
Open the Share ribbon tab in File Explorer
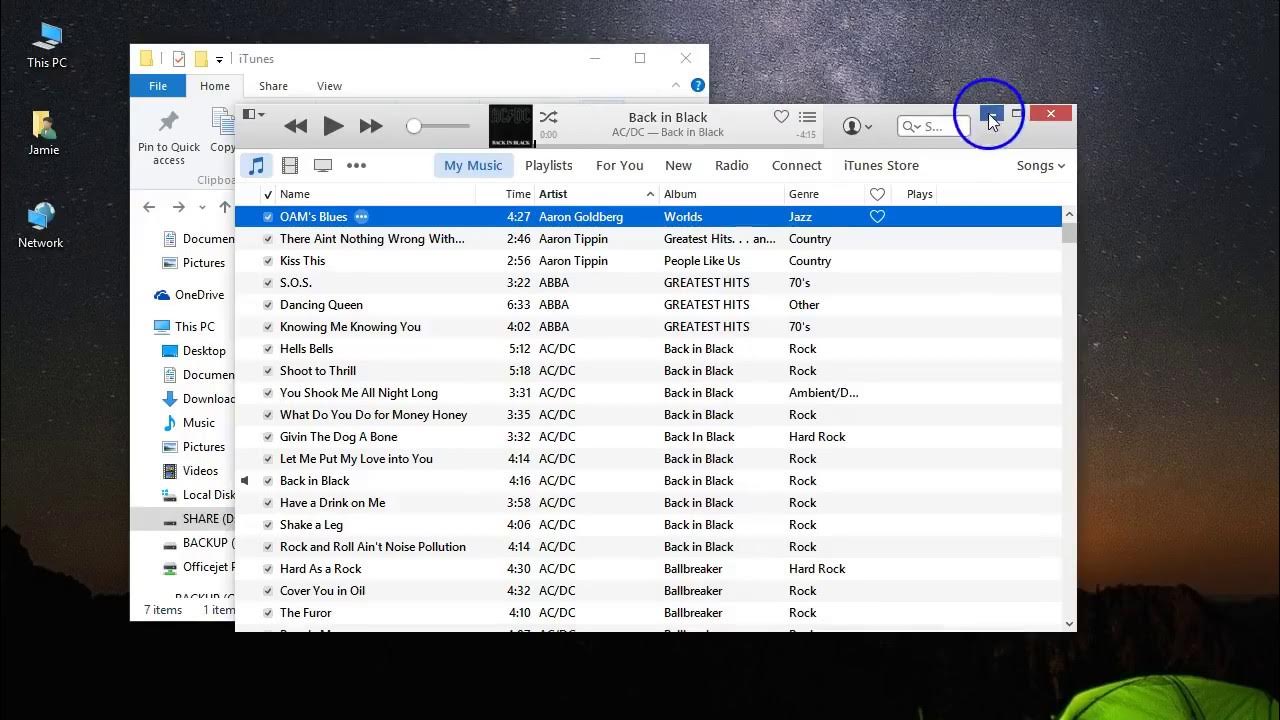click(273, 86)
